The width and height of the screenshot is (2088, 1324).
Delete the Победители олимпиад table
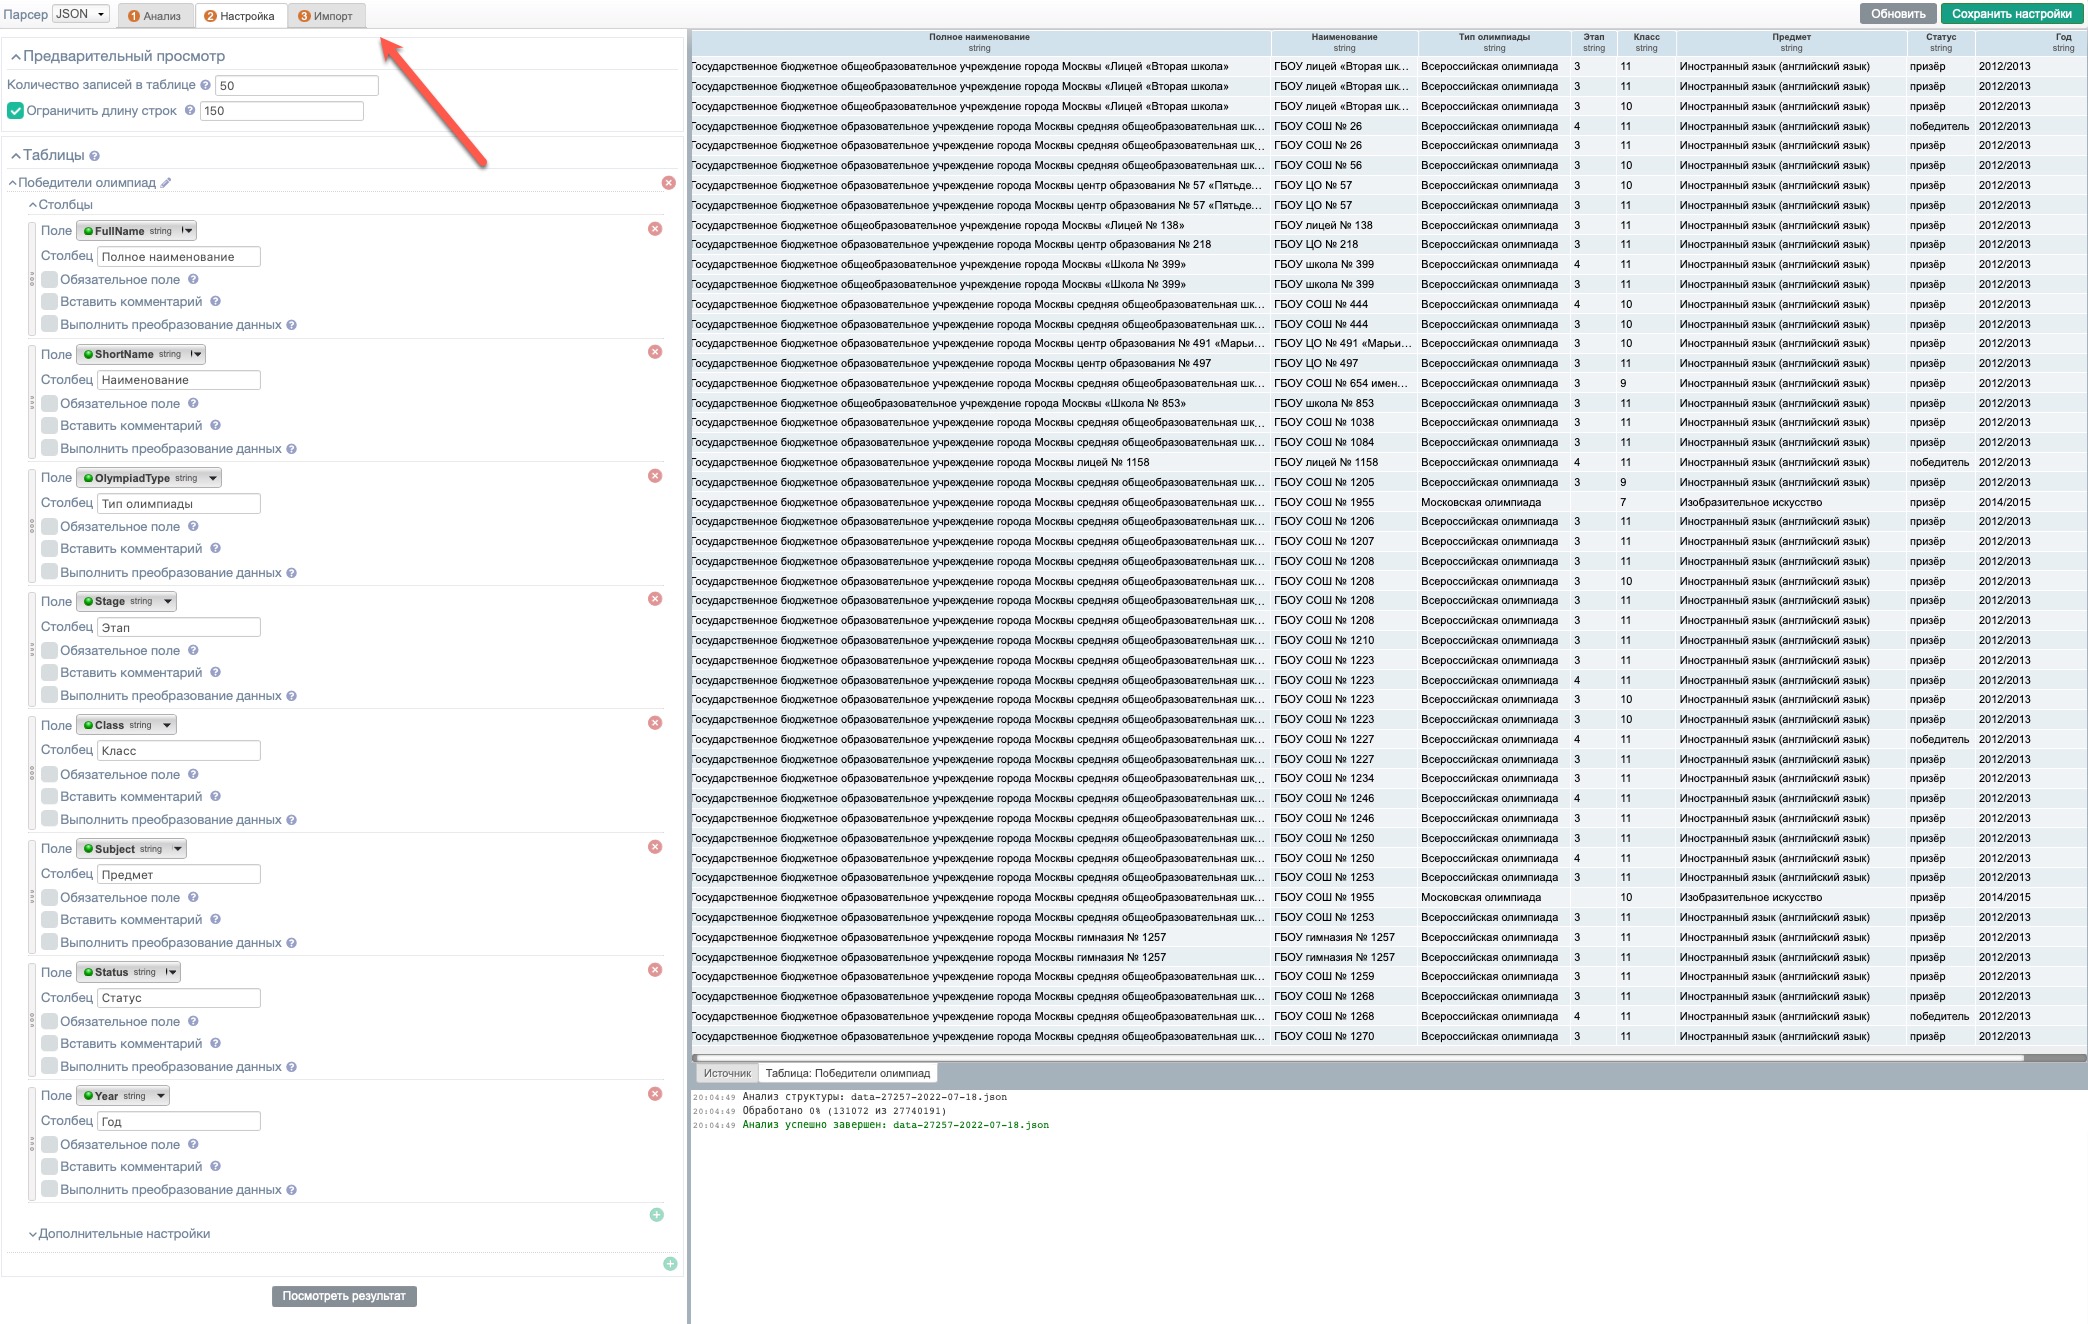point(669,183)
